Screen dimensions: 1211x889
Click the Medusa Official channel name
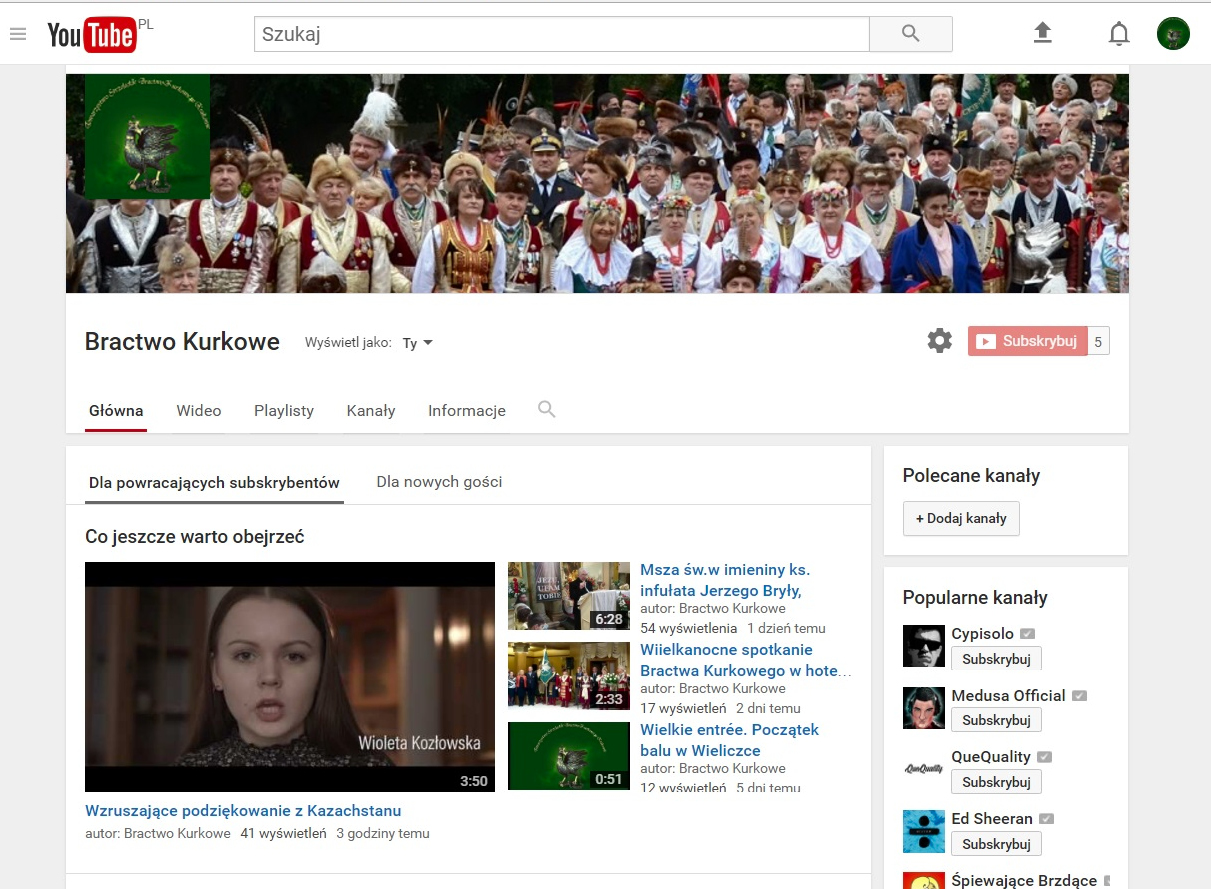tap(1008, 696)
